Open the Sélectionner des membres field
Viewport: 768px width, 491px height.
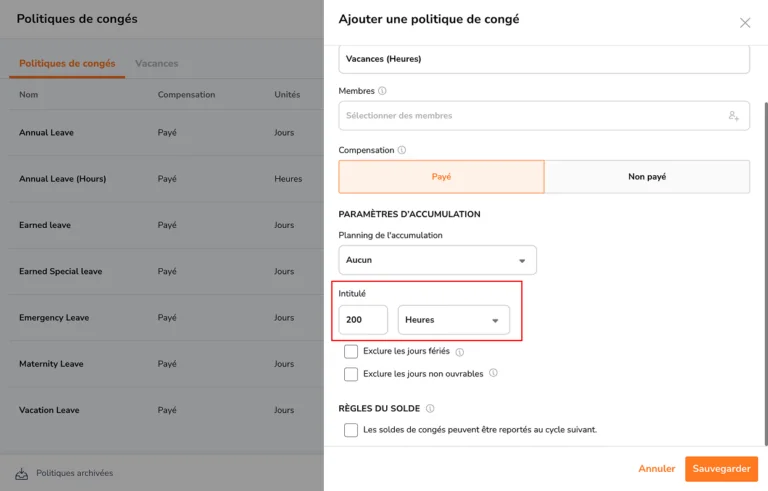coord(530,116)
